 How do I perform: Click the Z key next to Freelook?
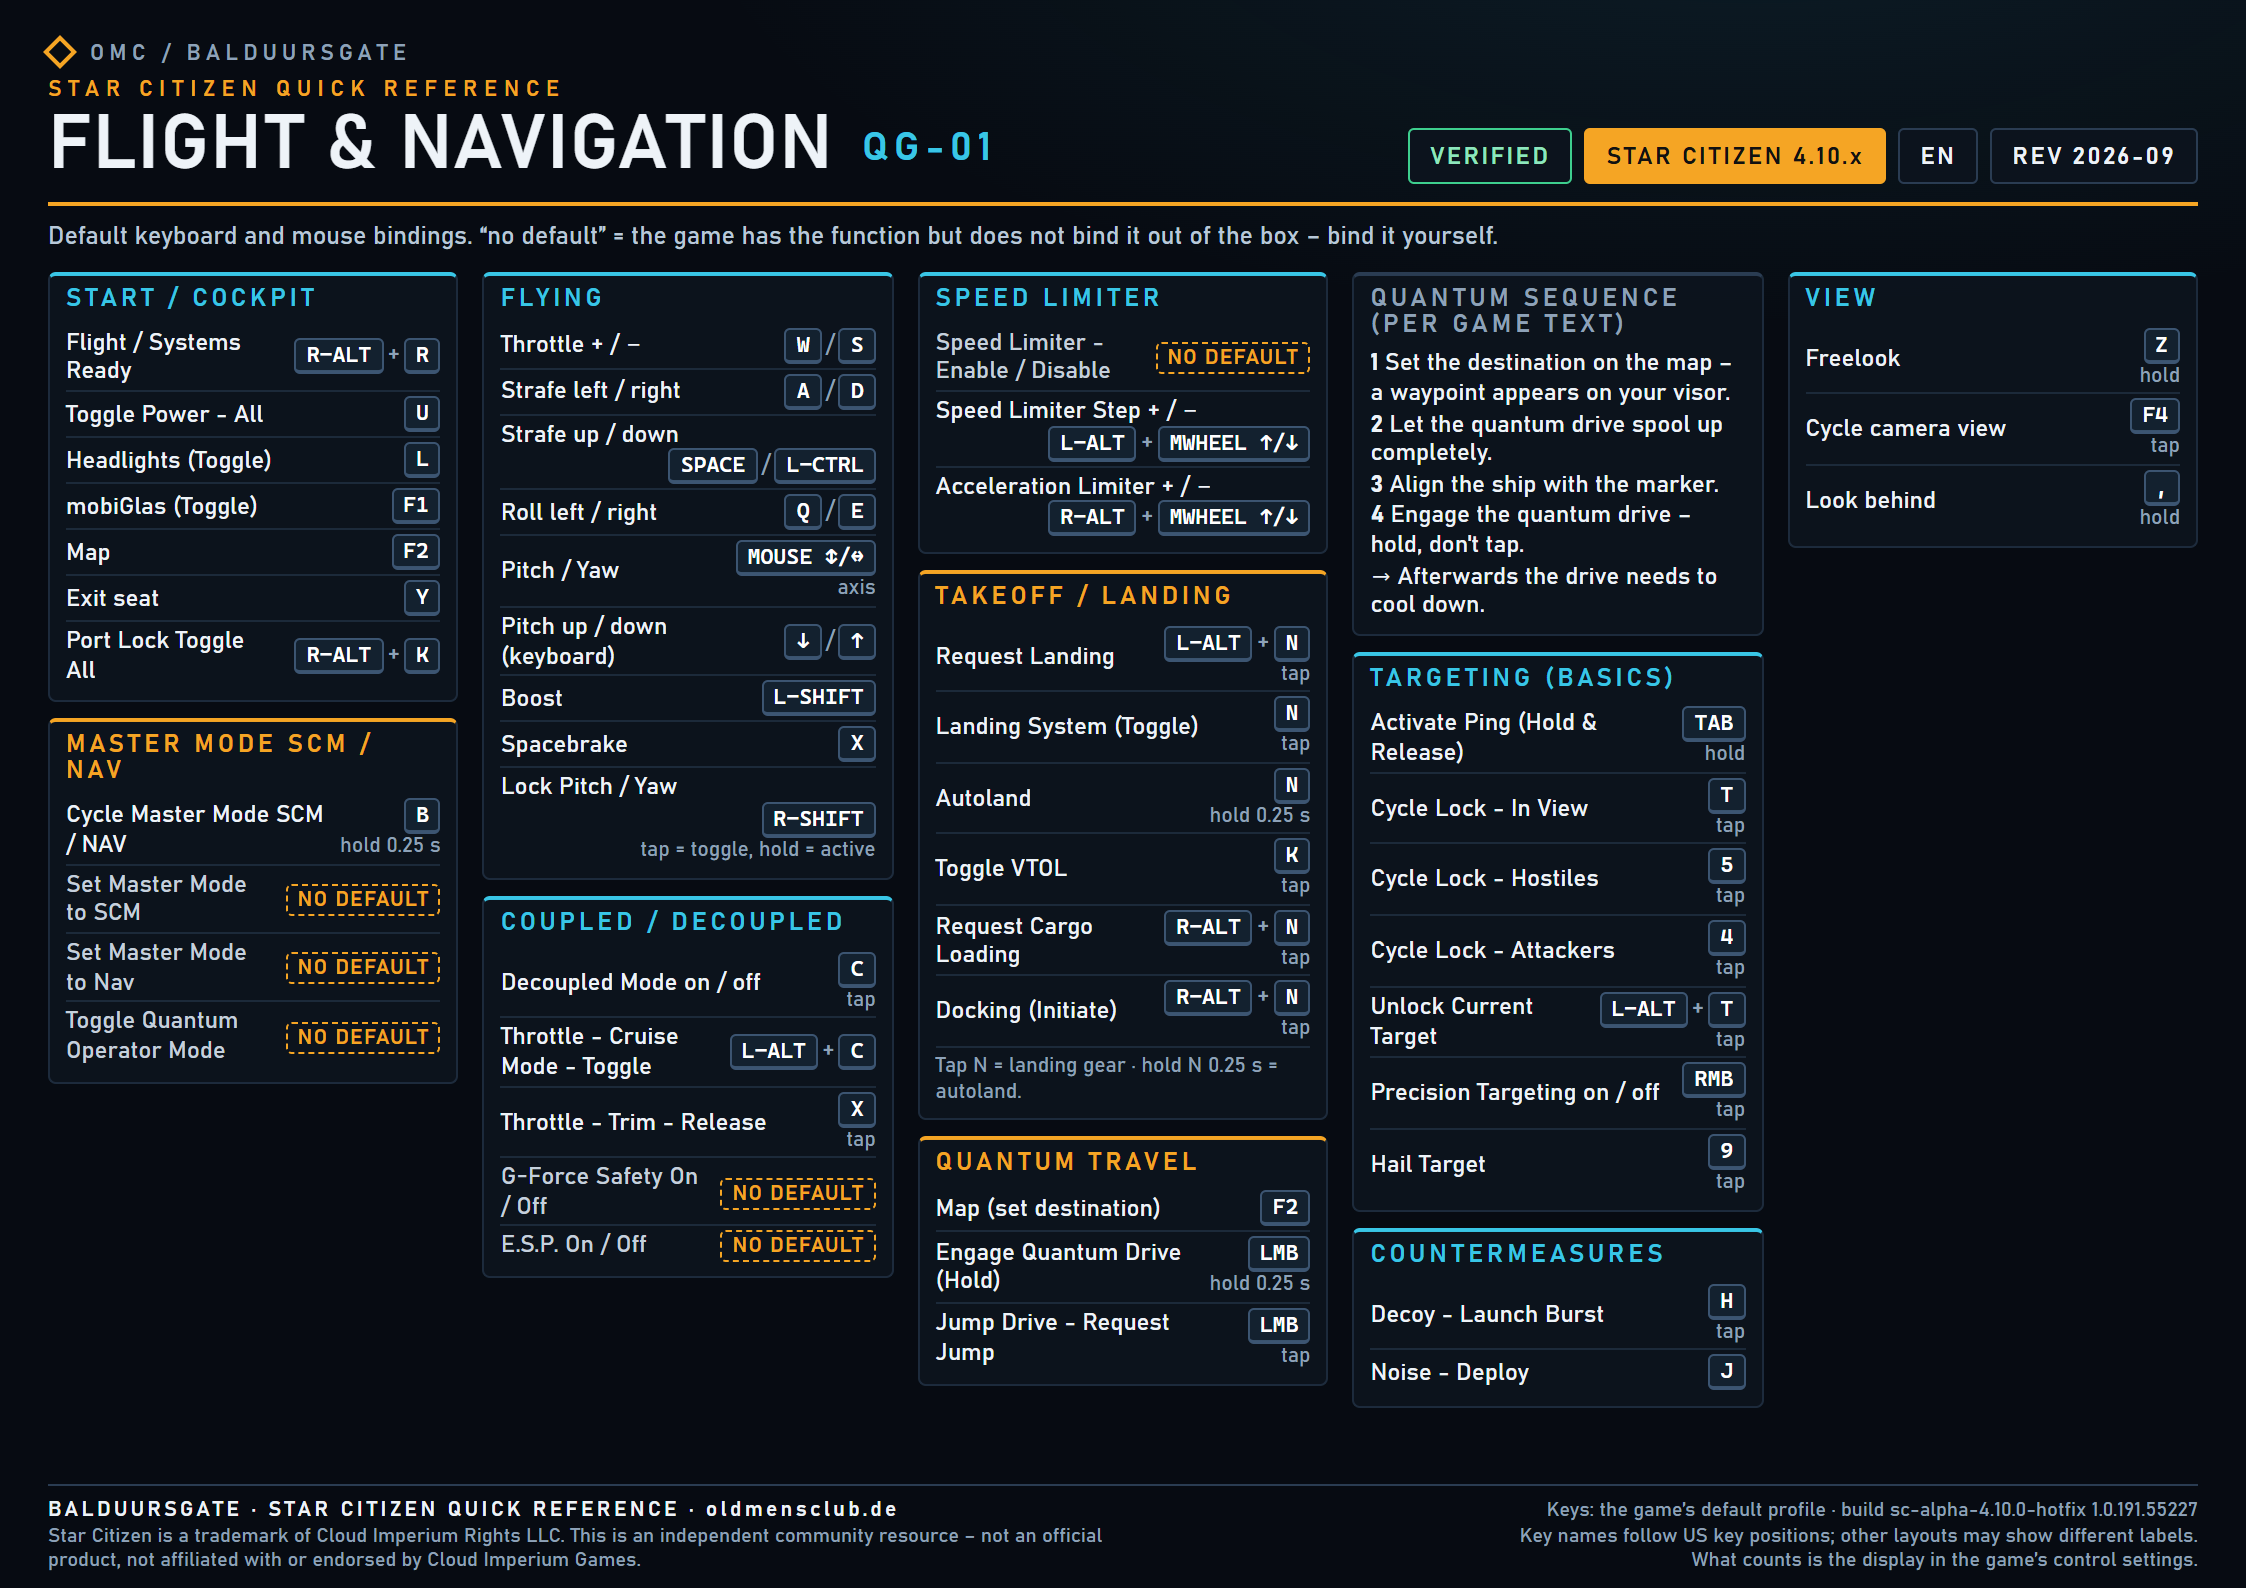(x=2161, y=345)
